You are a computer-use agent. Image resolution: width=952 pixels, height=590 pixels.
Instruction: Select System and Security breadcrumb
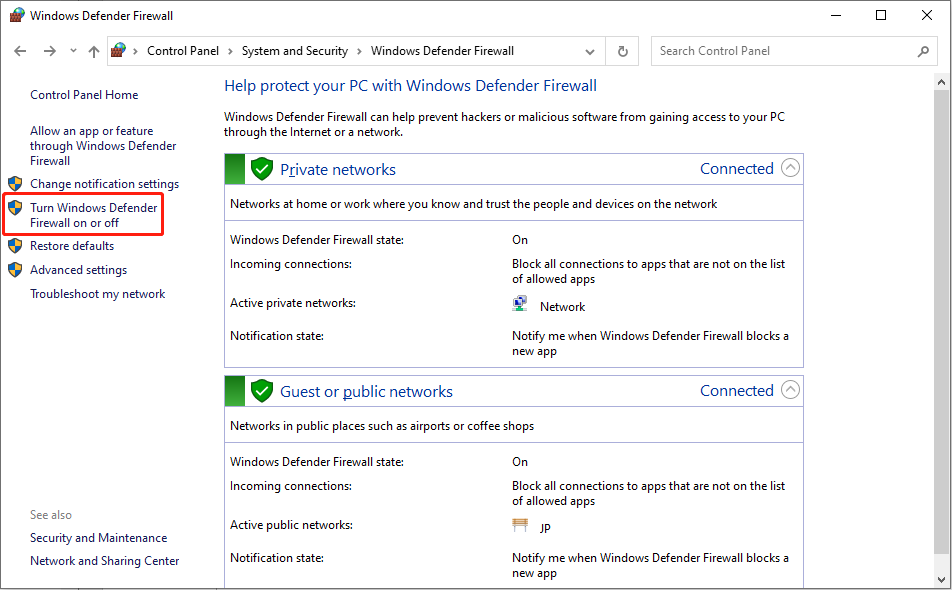295,51
